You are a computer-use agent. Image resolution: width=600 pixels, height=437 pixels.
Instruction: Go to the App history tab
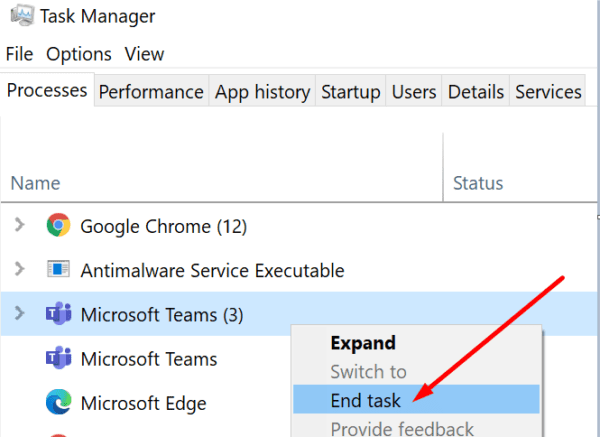(262, 92)
